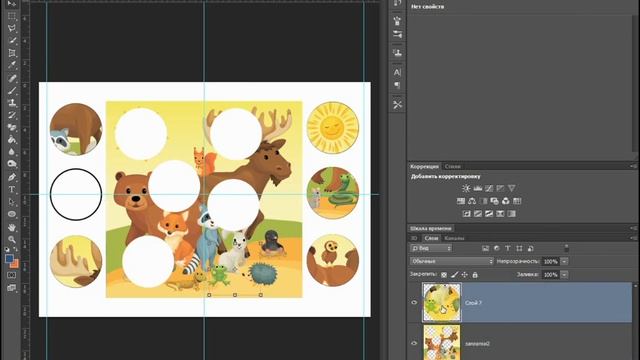Open the opacity slider arrow (Непрозрачность)
Image resolution: width=640 pixels, height=360 pixels.
564,261
